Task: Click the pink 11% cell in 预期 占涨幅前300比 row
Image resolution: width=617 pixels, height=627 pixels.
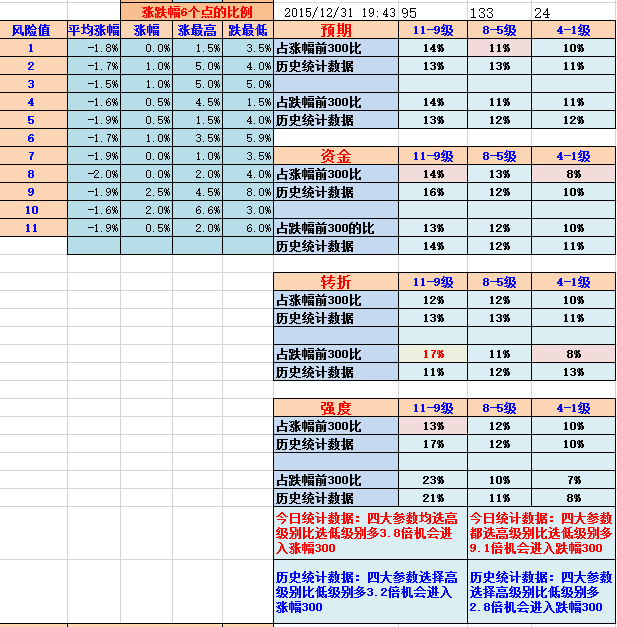Action: [x=499, y=48]
